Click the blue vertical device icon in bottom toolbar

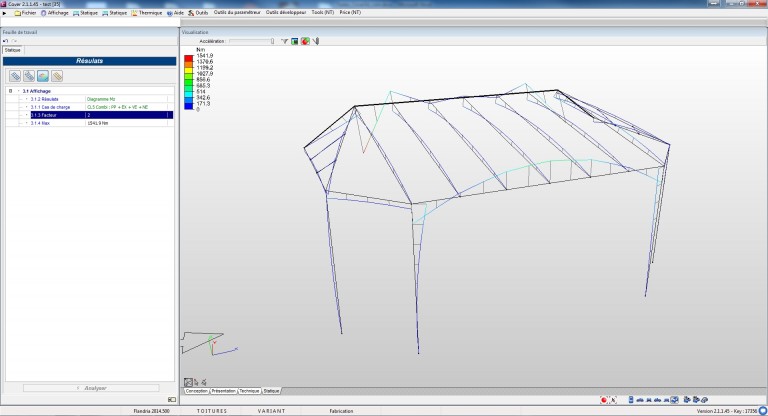click(x=631, y=400)
